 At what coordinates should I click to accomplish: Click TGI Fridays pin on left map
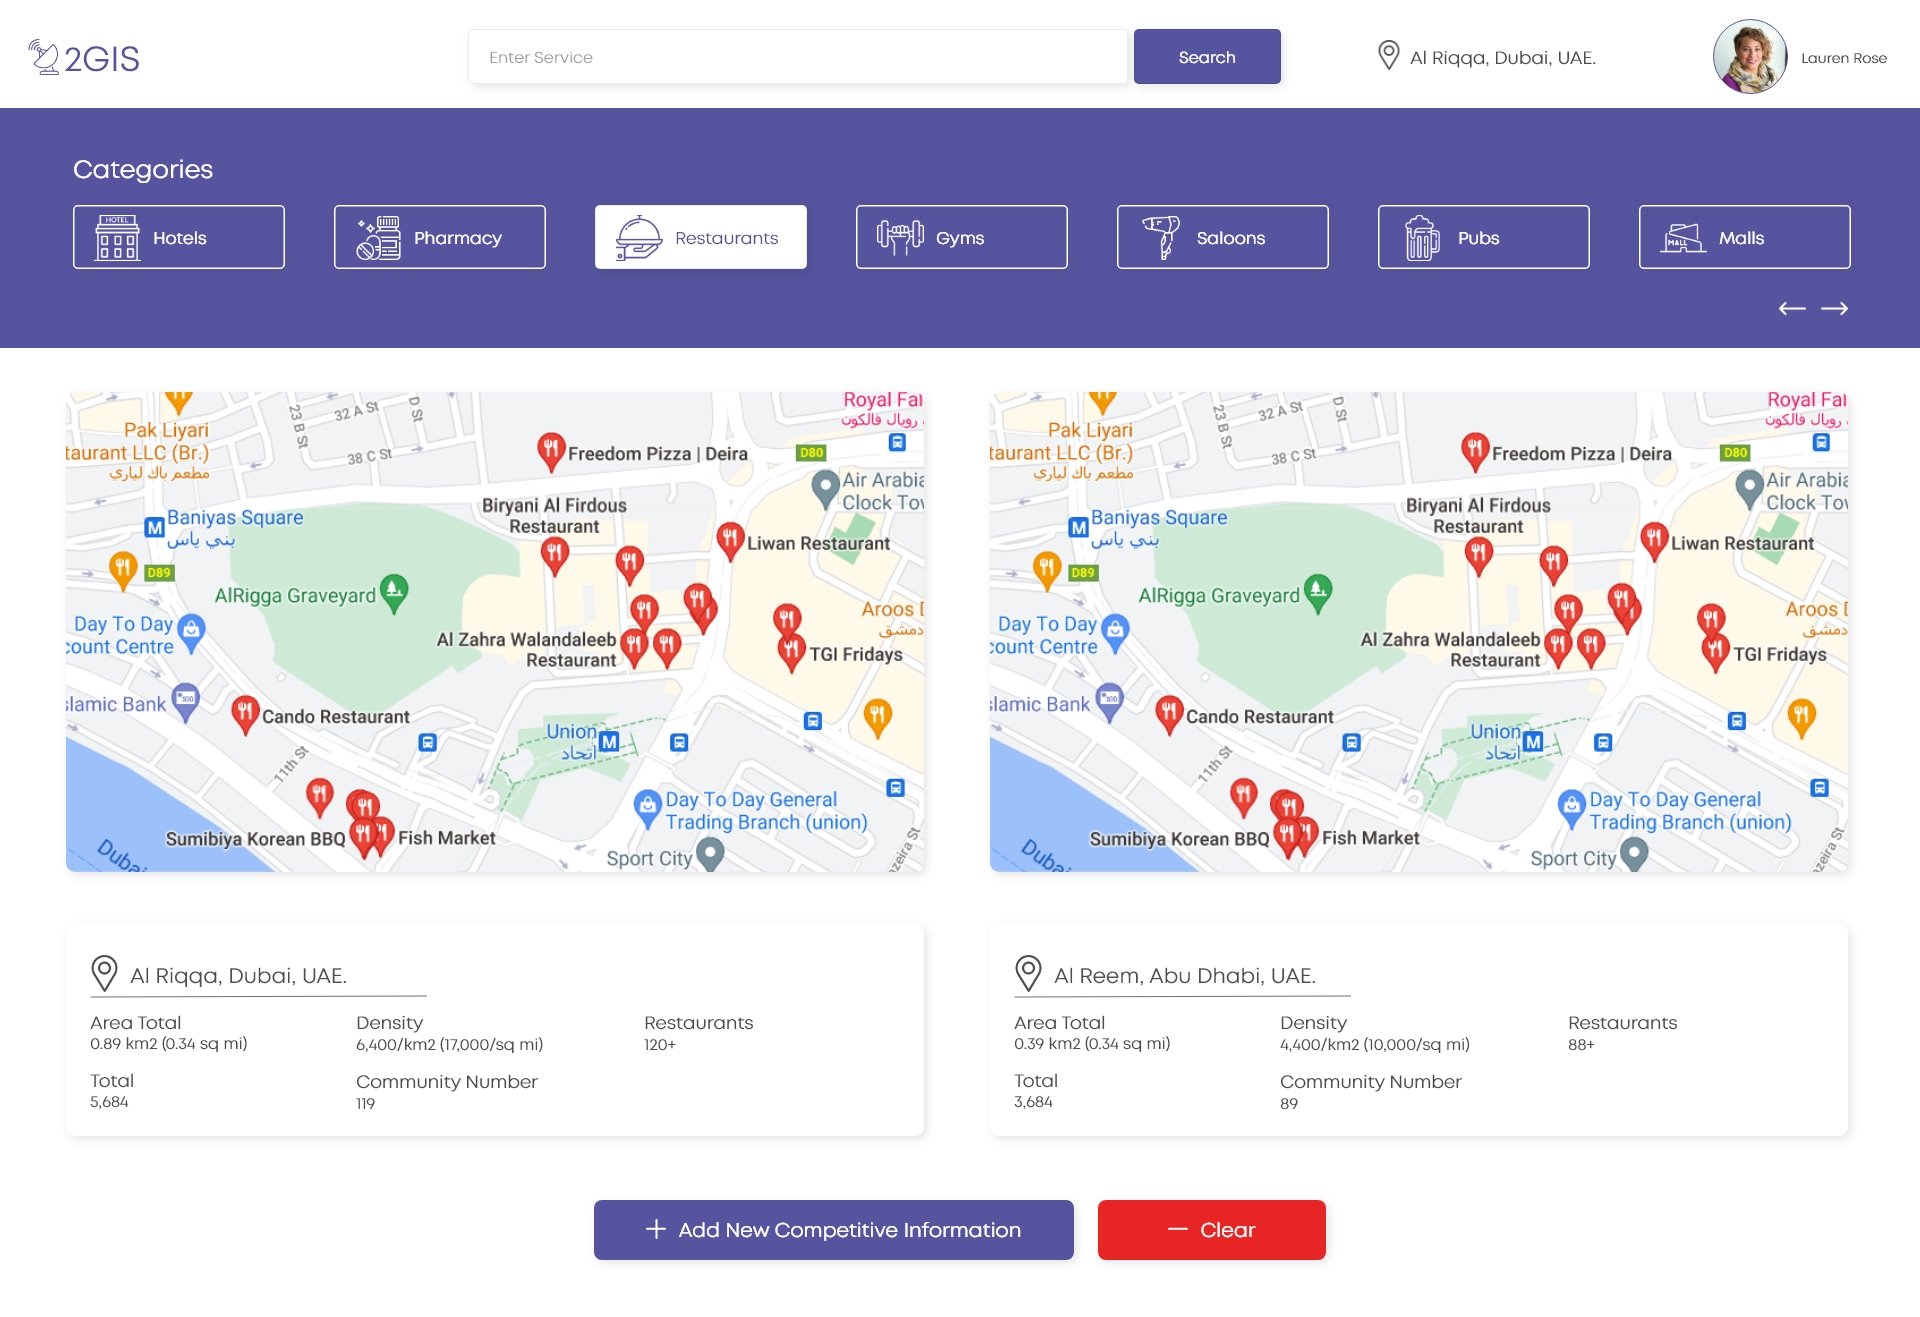791,652
